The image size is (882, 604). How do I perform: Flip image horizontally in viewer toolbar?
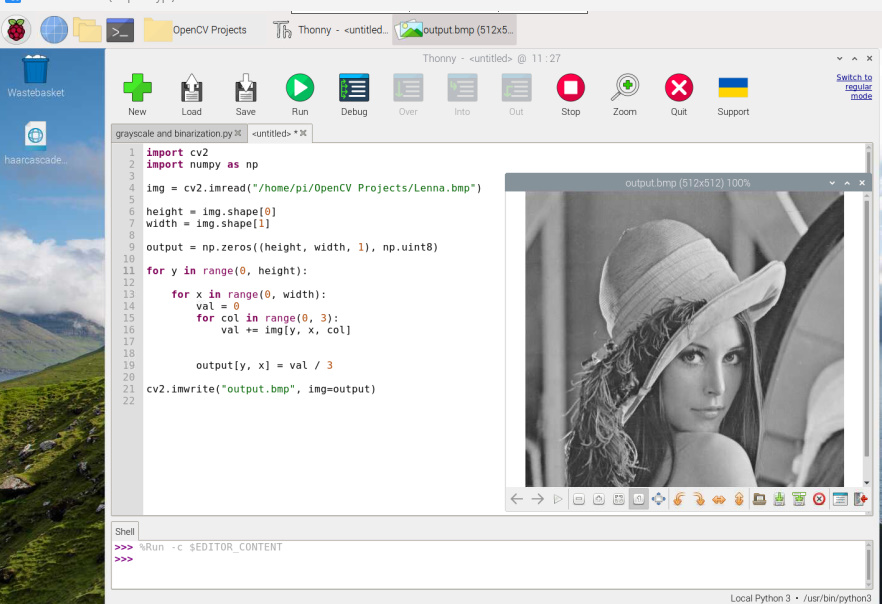(x=719, y=499)
